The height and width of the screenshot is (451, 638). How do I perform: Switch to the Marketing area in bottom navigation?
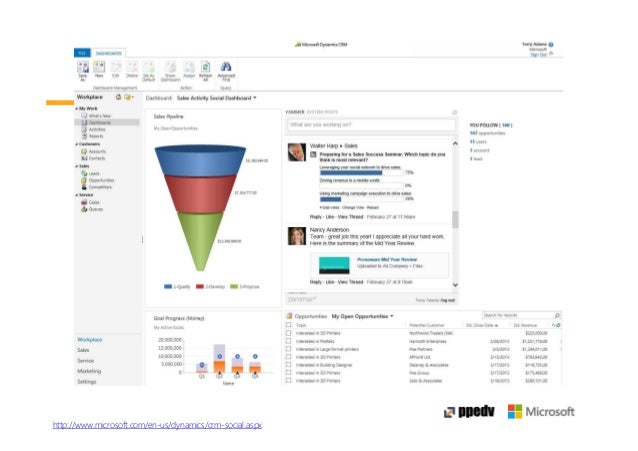tap(89, 371)
